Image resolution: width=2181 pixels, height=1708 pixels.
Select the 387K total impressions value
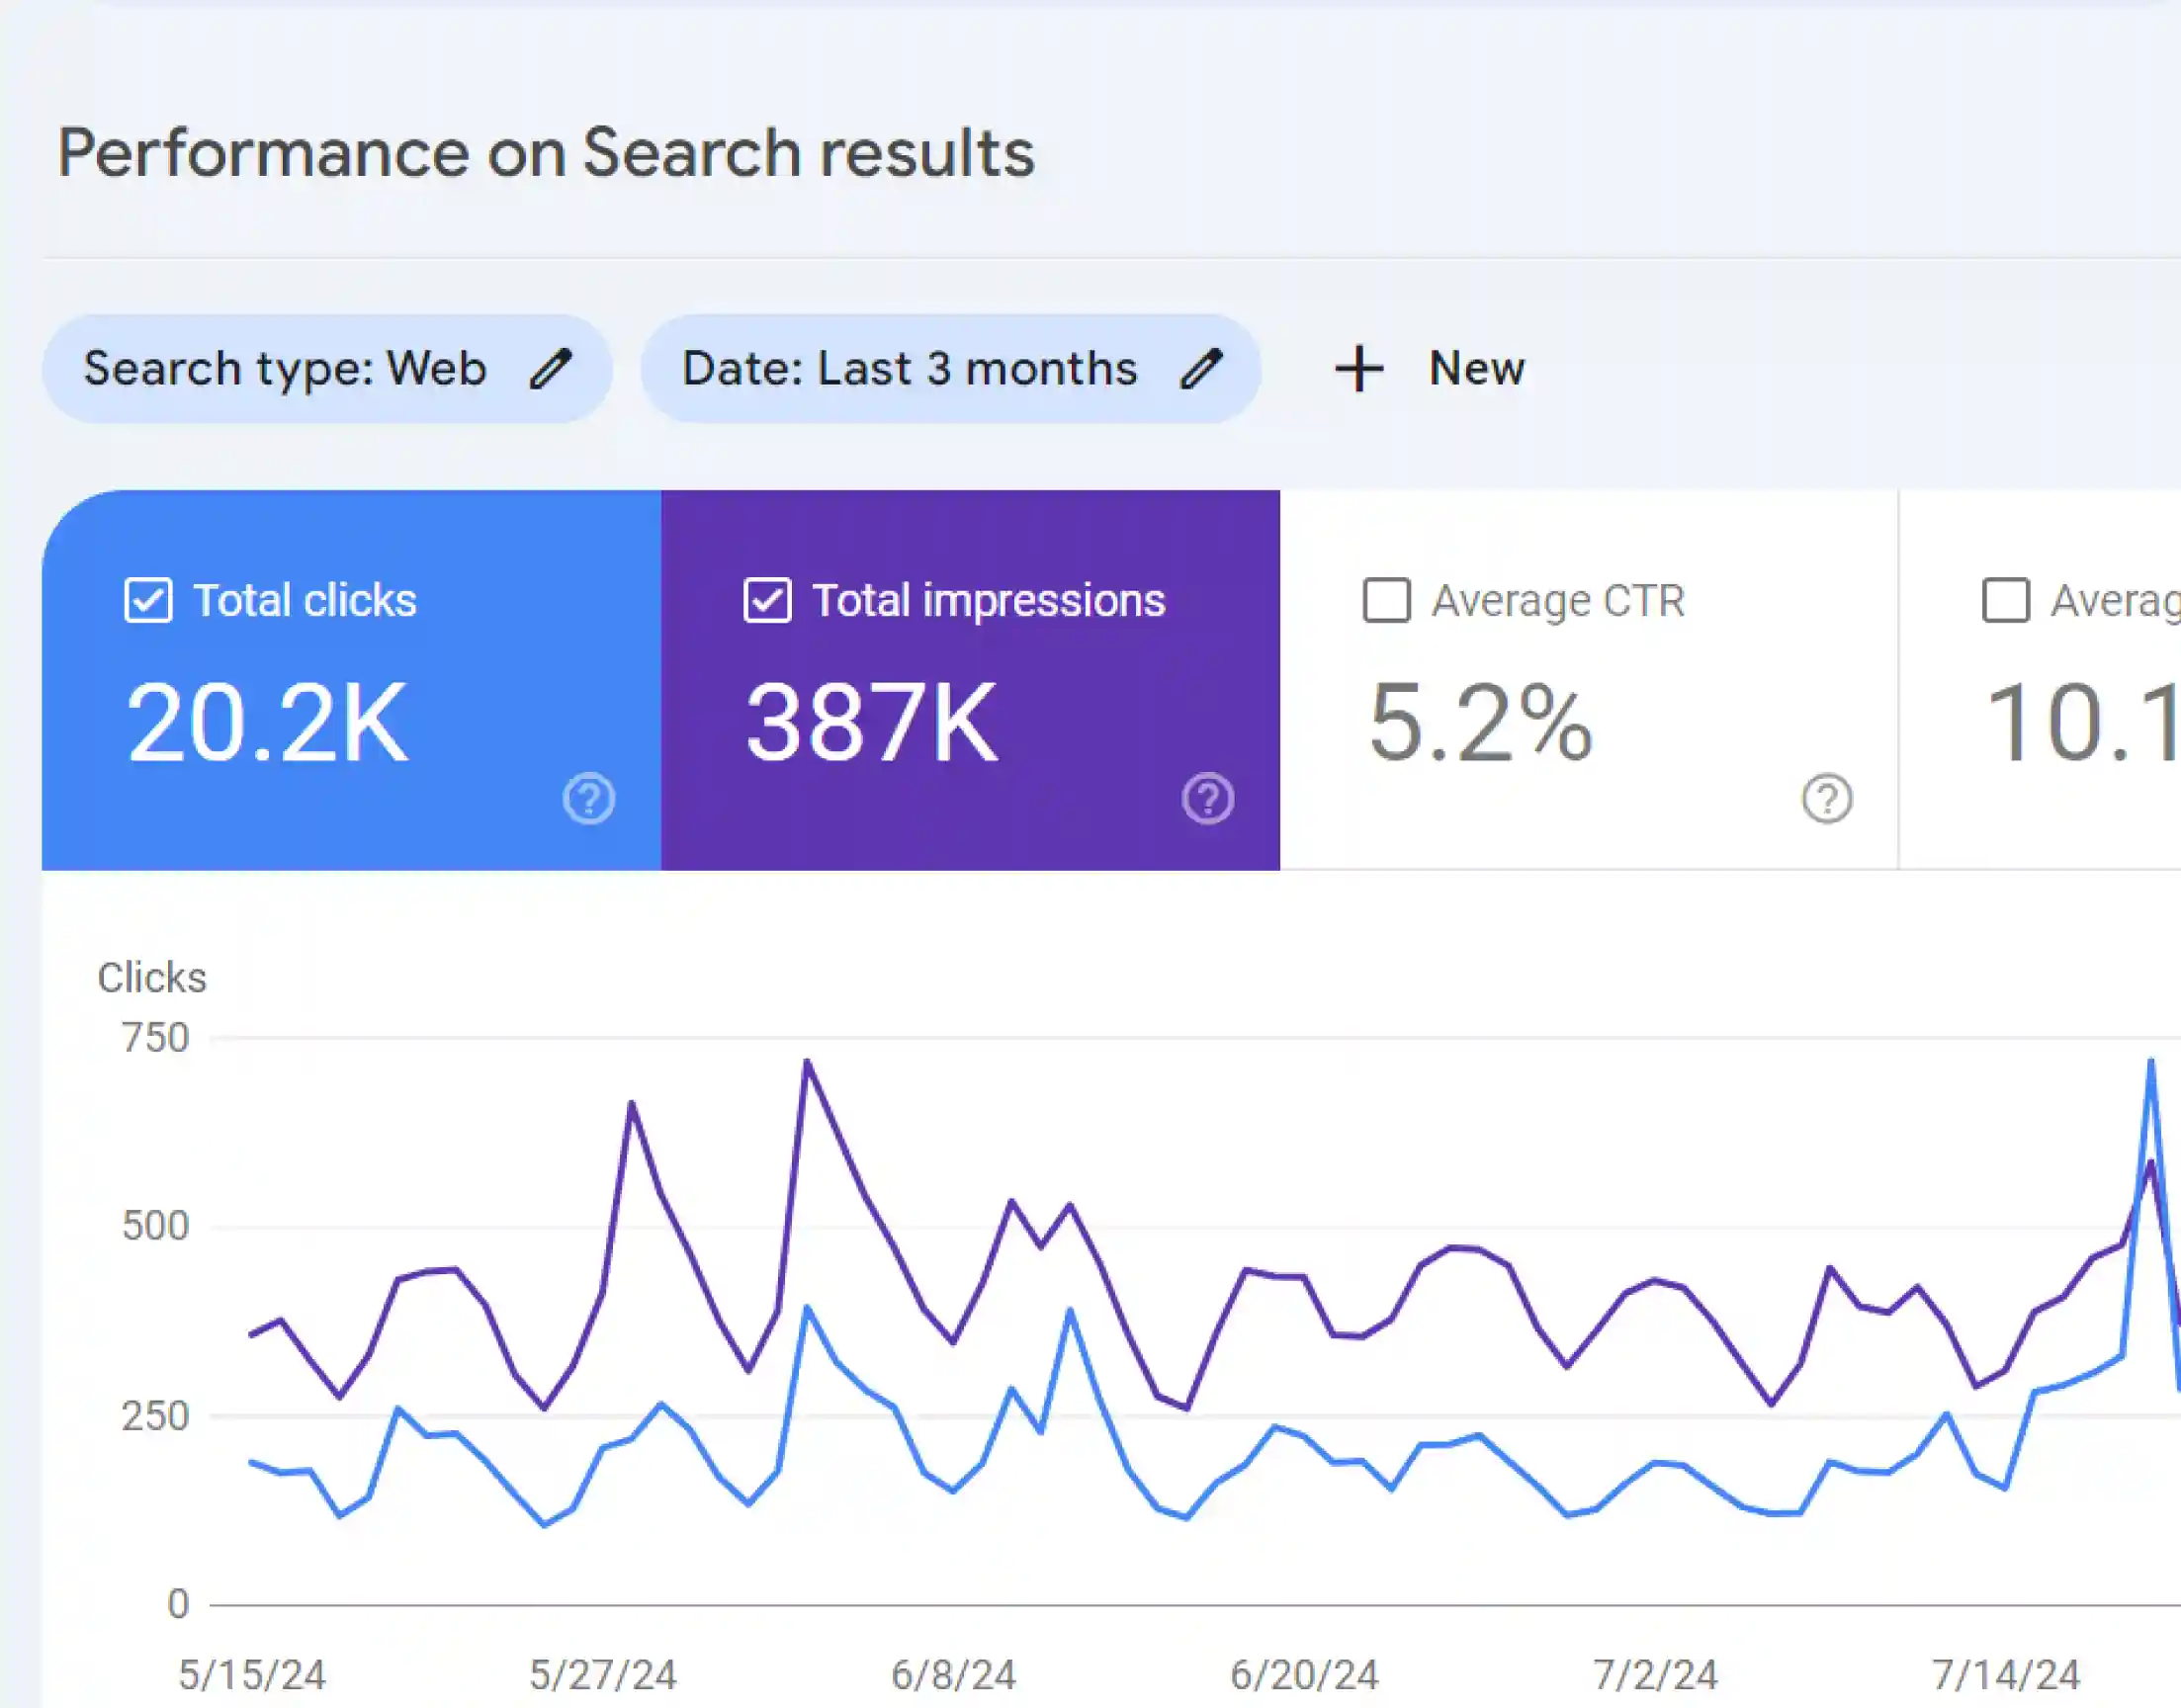[x=872, y=722]
